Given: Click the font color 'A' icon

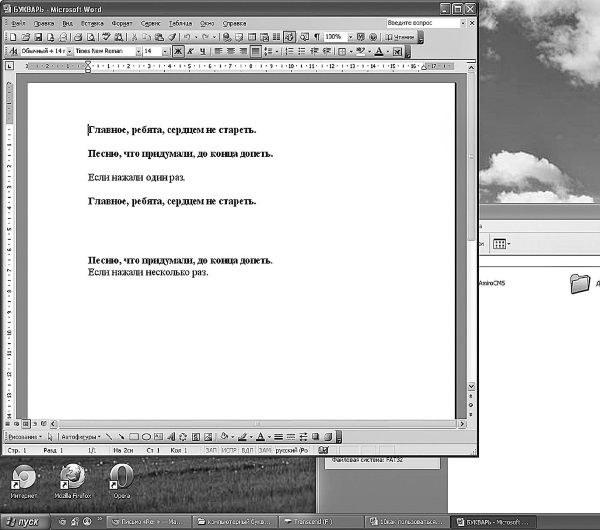Looking at the screenshot, I should pyautogui.click(x=379, y=51).
